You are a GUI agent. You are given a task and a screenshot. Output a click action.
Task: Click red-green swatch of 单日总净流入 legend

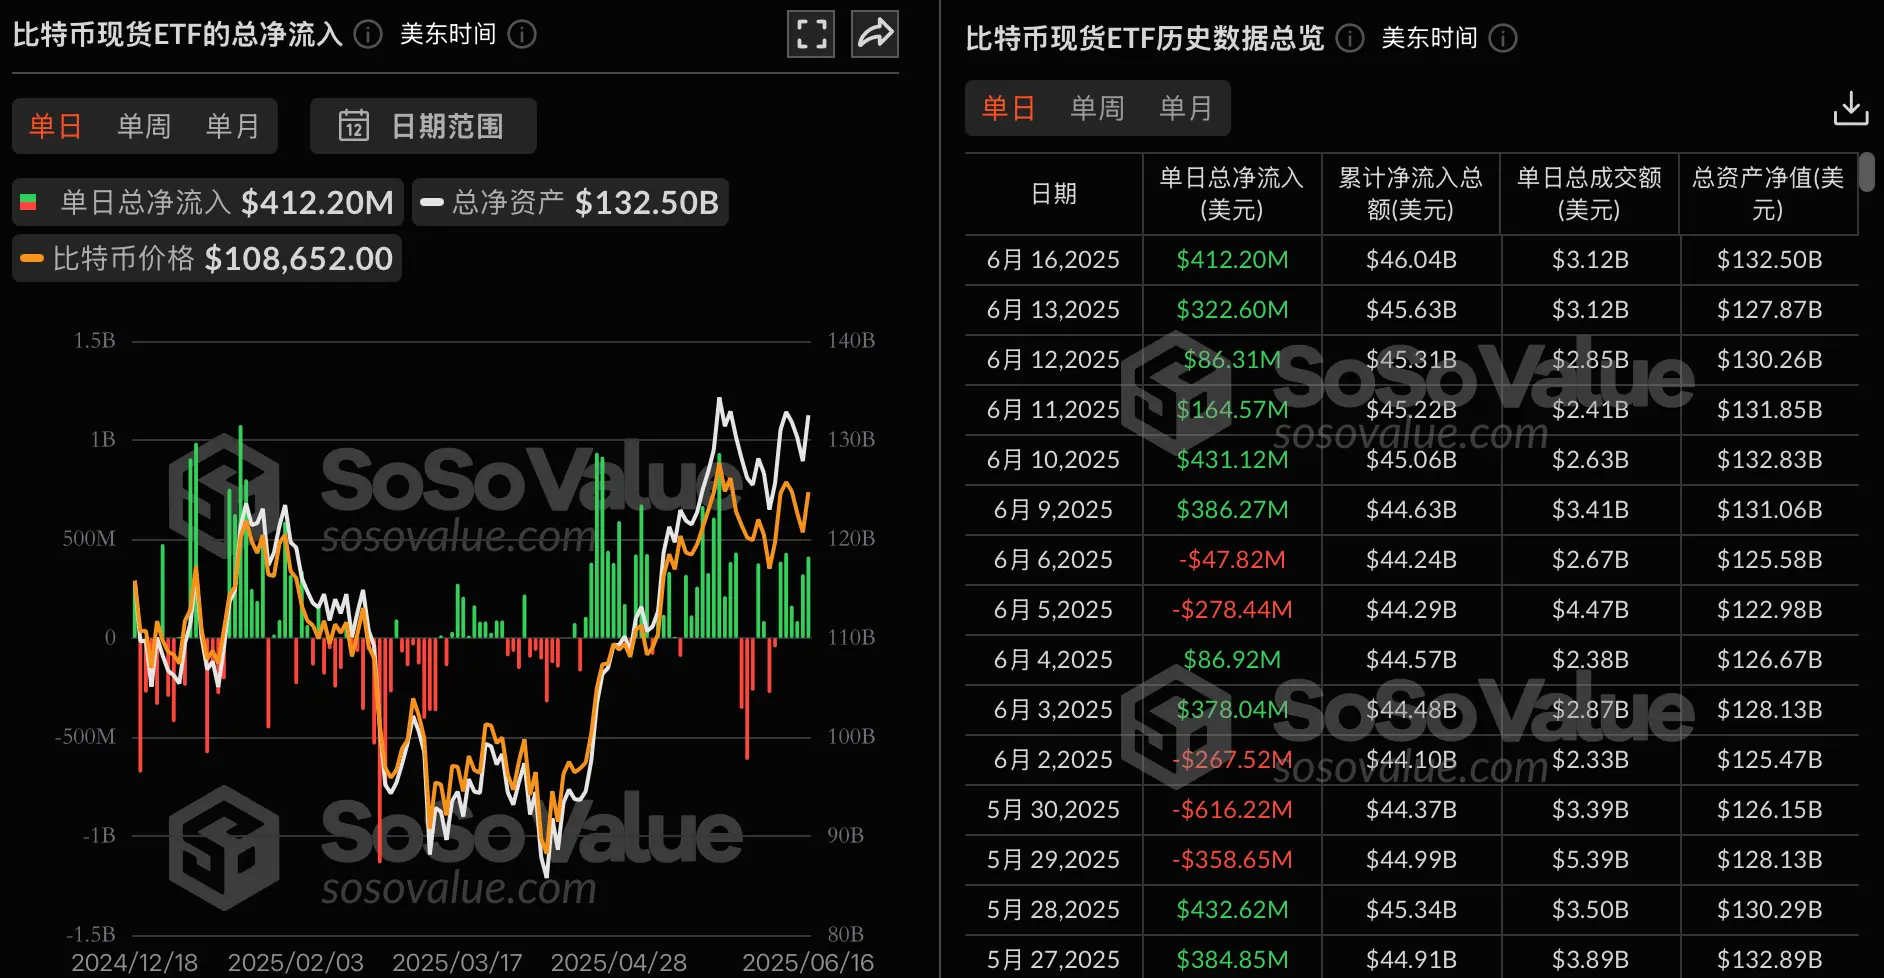tap(28, 202)
